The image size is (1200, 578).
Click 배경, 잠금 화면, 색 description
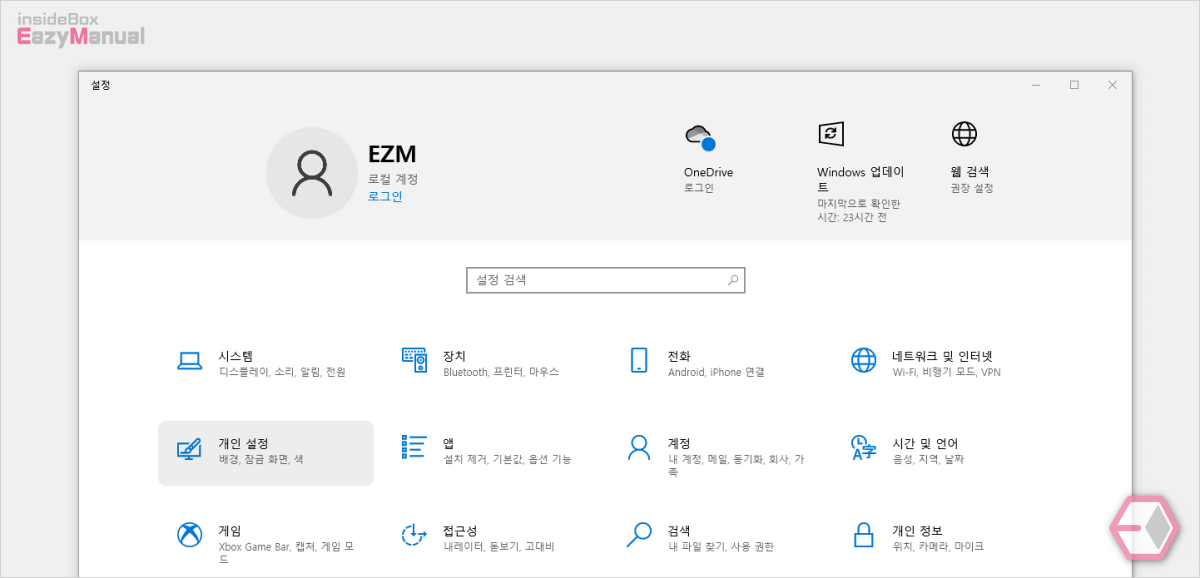point(261,459)
